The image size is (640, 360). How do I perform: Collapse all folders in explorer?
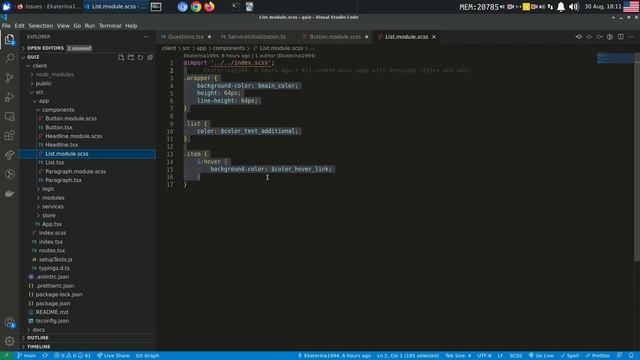point(150,57)
